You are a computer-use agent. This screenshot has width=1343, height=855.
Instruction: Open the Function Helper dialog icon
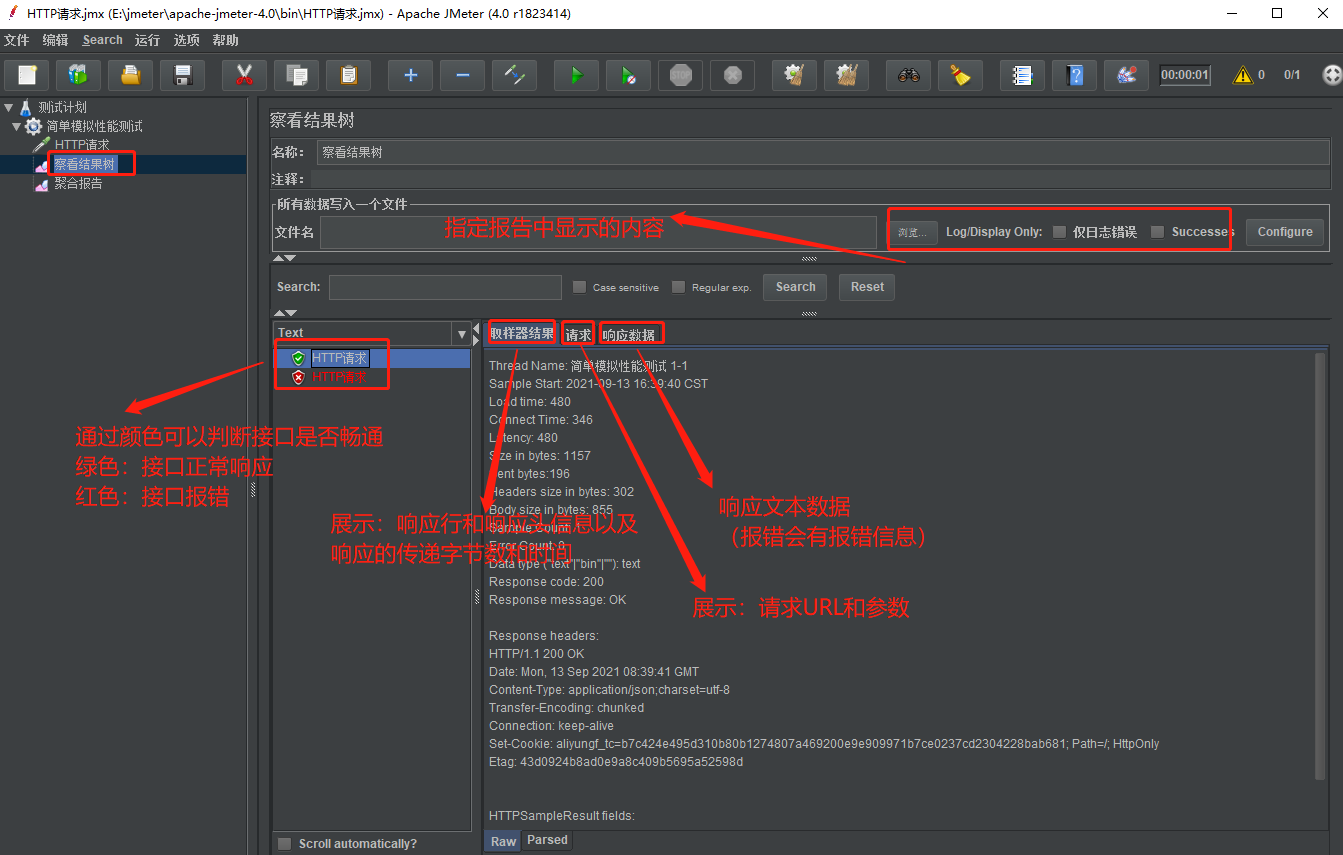coord(1022,75)
